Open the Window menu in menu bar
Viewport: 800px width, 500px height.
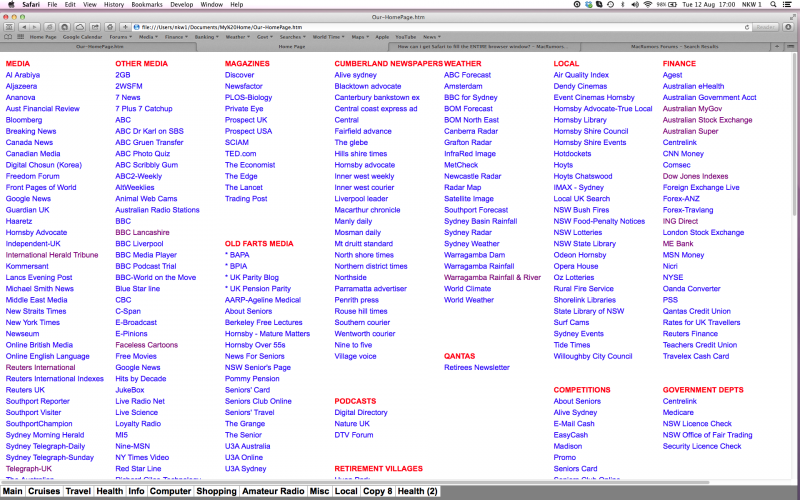pos(211,5)
